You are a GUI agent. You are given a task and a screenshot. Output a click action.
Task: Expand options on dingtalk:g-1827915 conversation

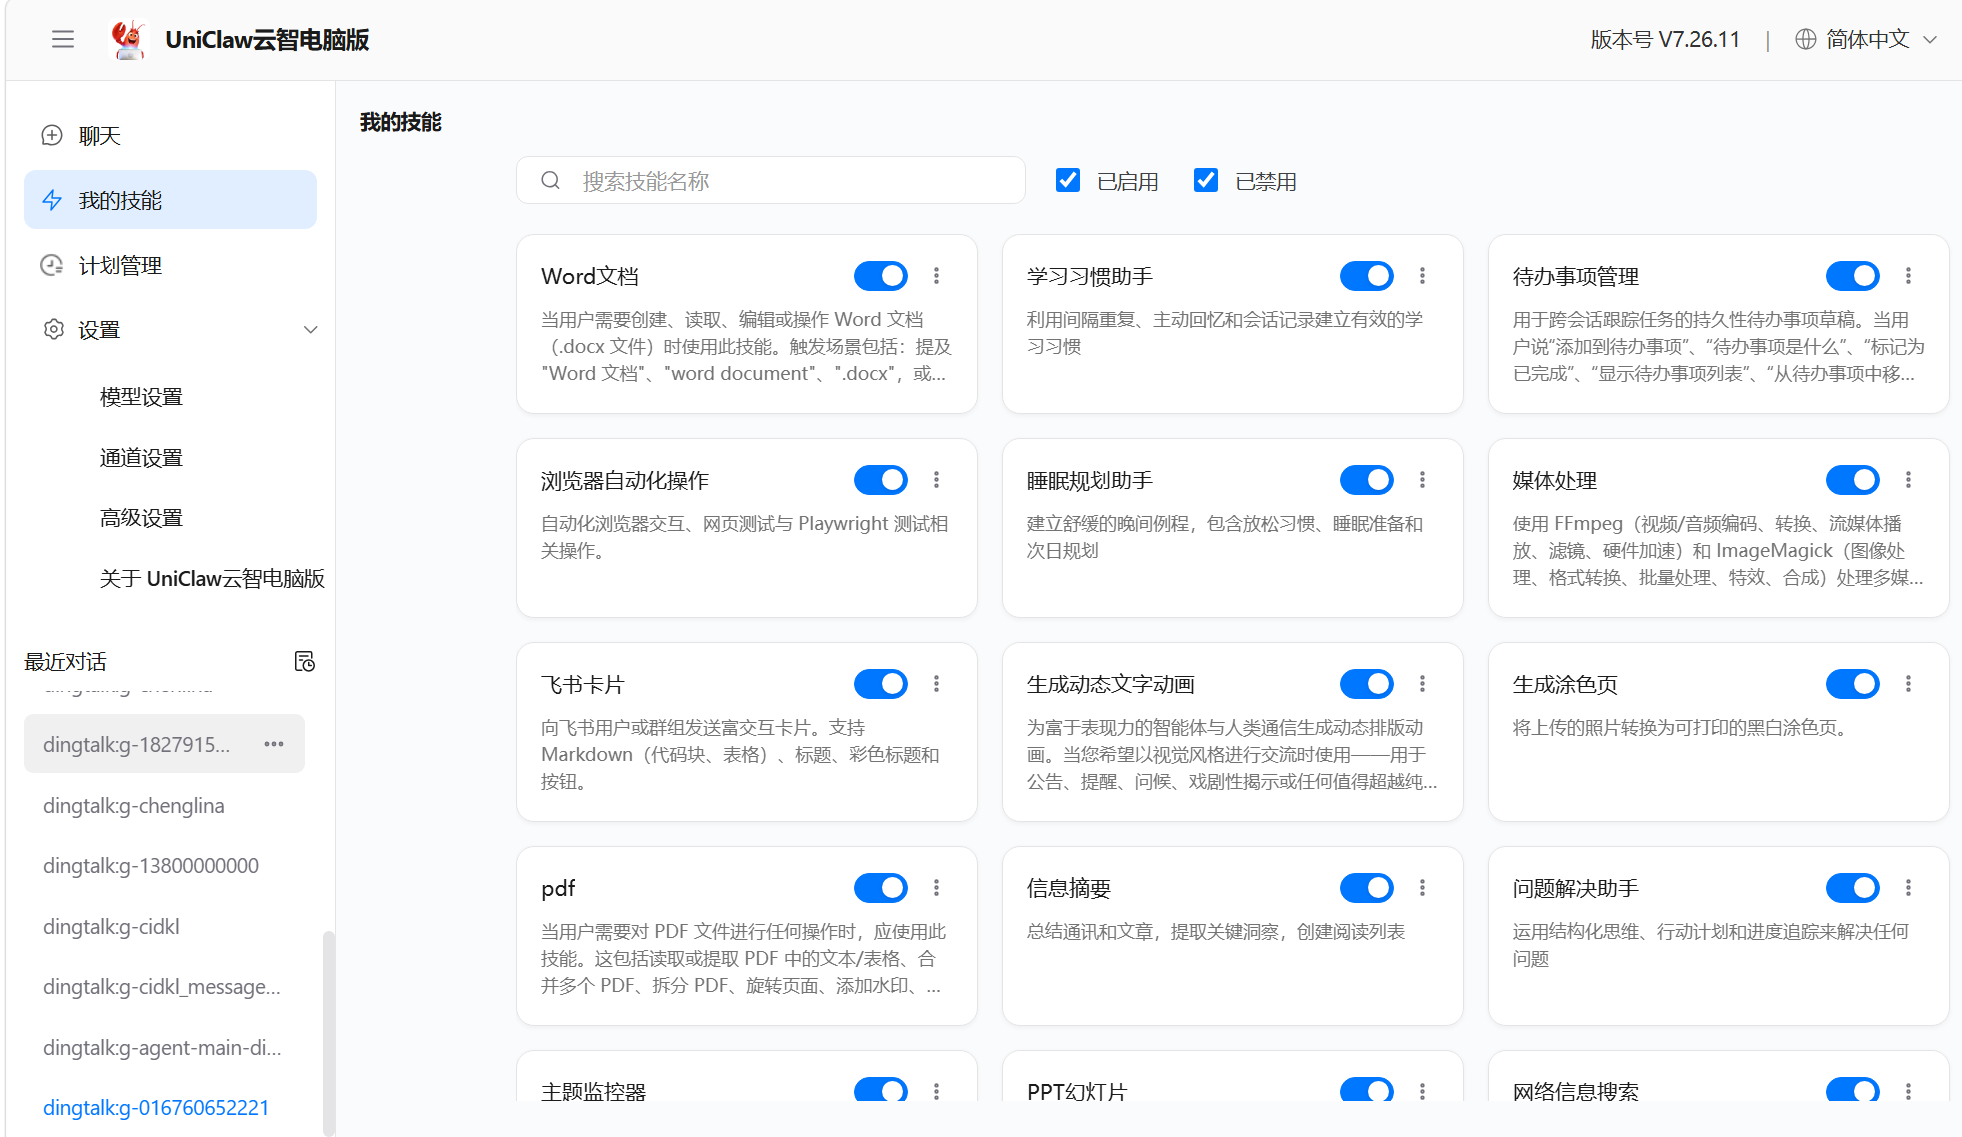point(274,744)
